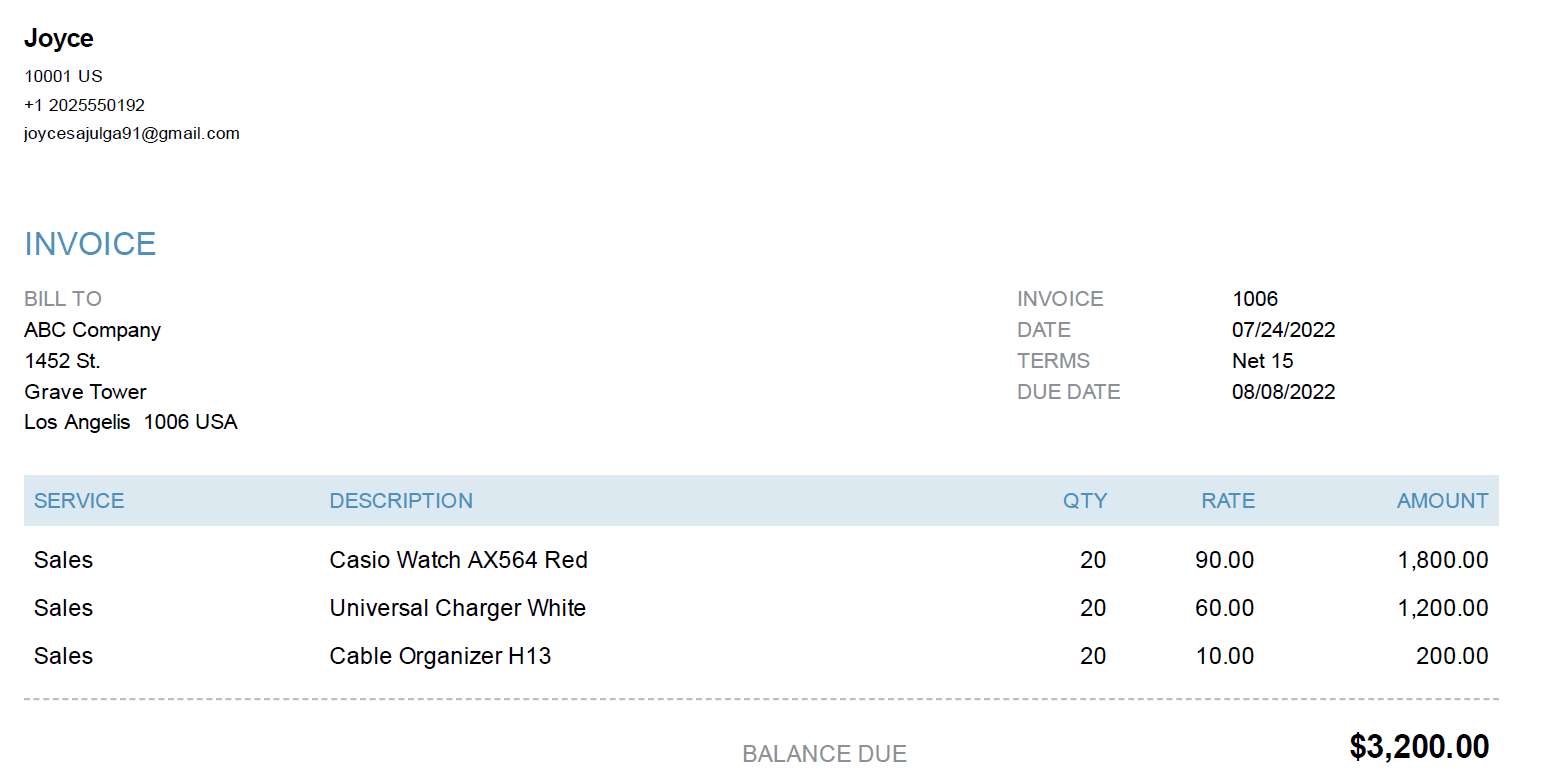Select the ABC Company bill-to name
The height and width of the screenshot is (775, 1542).
pyautogui.click(x=92, y=330)
